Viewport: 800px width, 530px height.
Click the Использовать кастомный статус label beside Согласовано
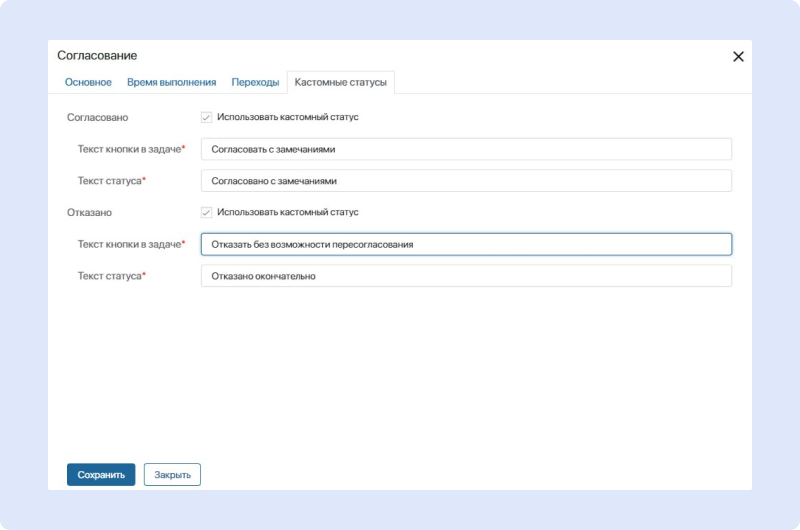[287, 117]
